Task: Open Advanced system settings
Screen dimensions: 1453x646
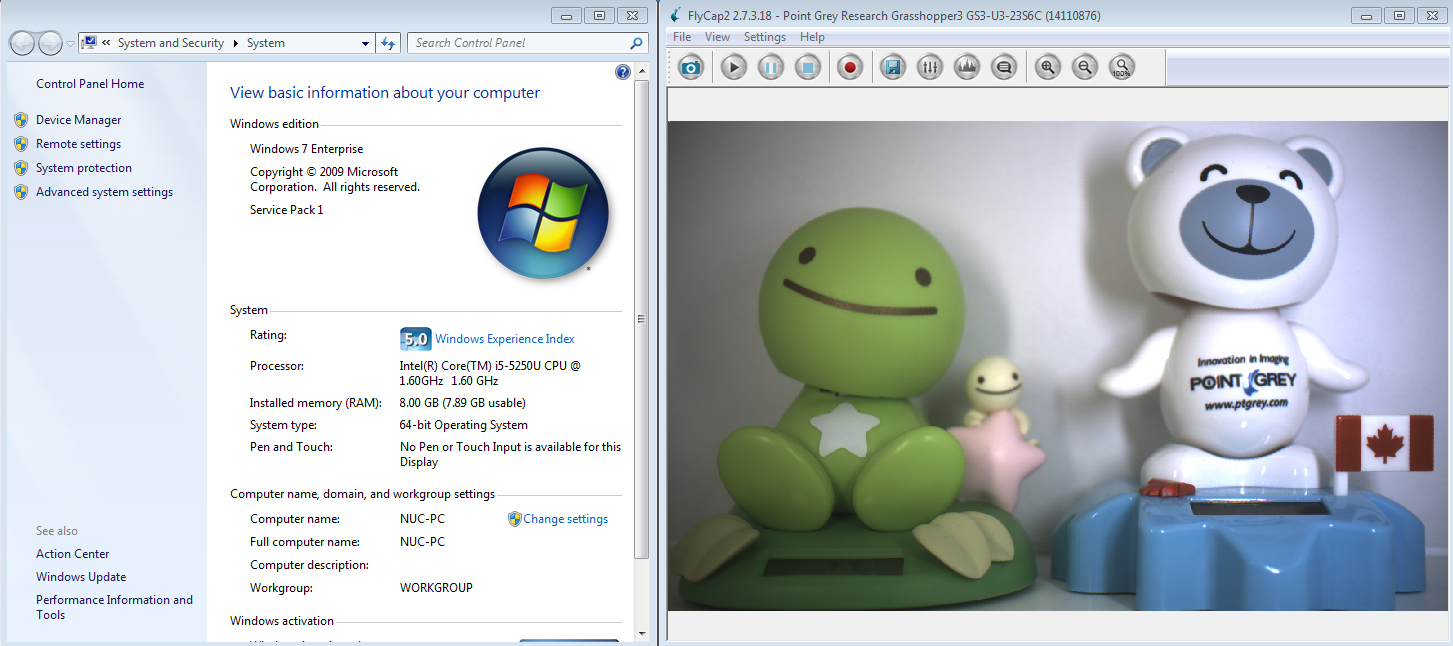Action: click(x=104, y=191)
